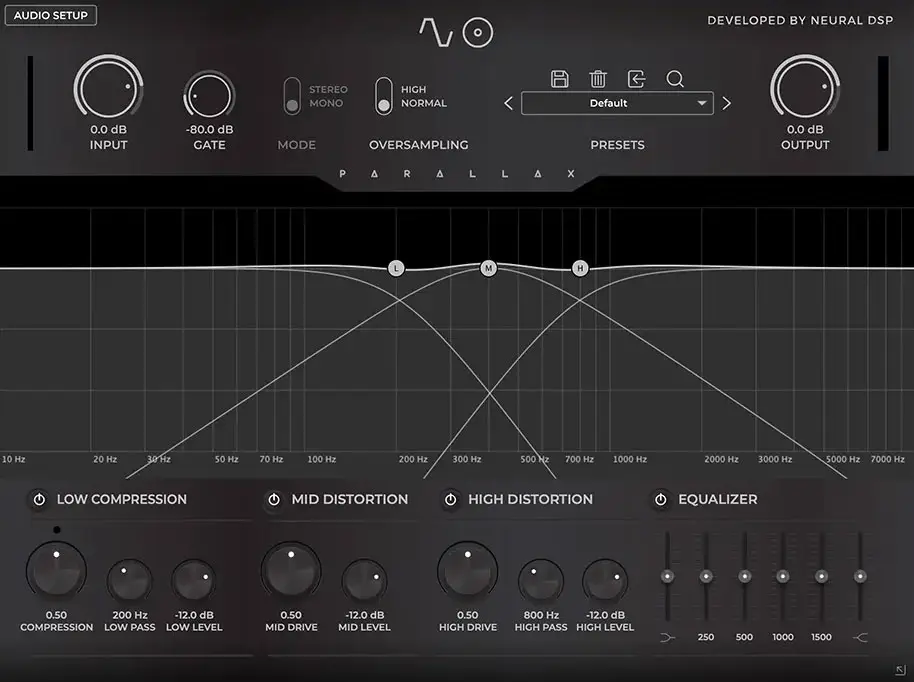Click the compression gain reduction indicator dot
Viewport: 914px width, 682px height.
tap(57, 530)
